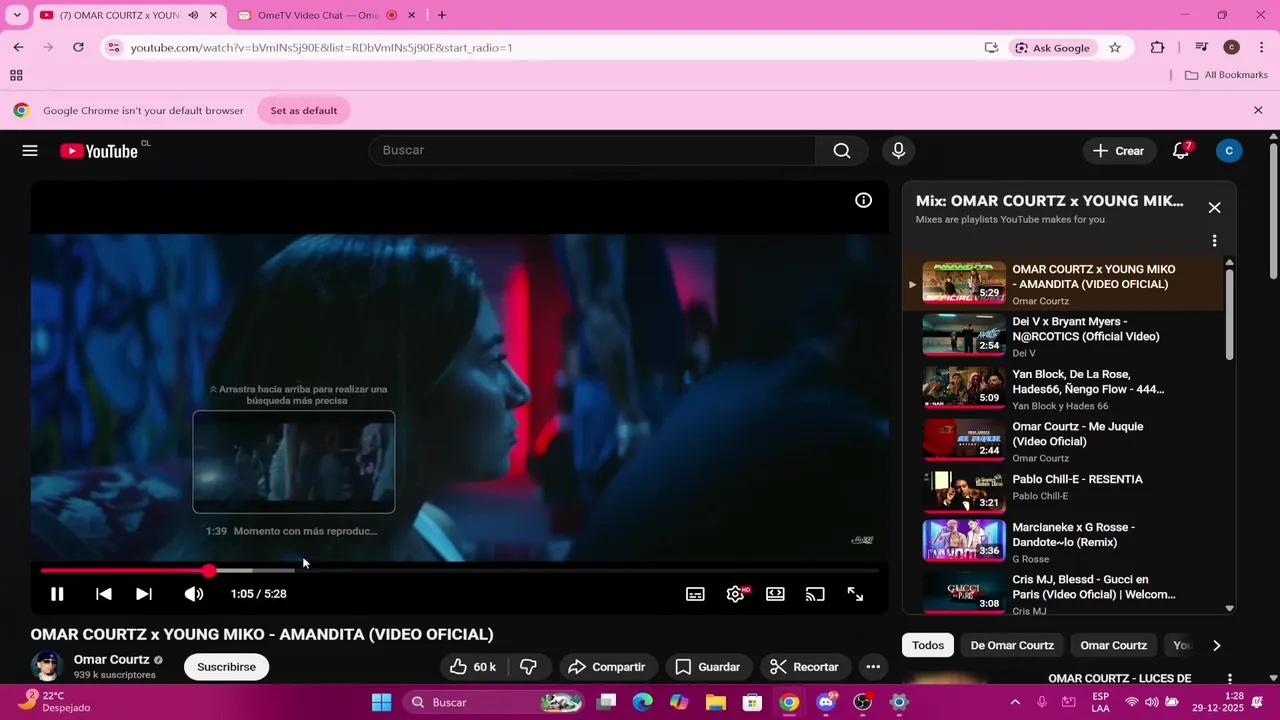
Task: Open the notifications bell
Action: point(1181,151)
